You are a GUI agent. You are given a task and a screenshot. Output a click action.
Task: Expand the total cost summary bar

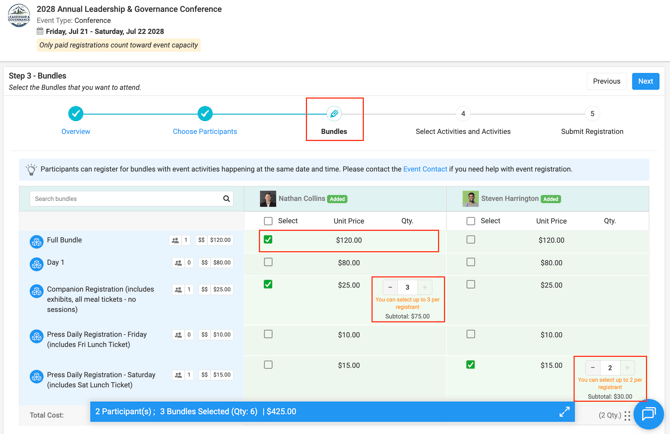point(564,412)
